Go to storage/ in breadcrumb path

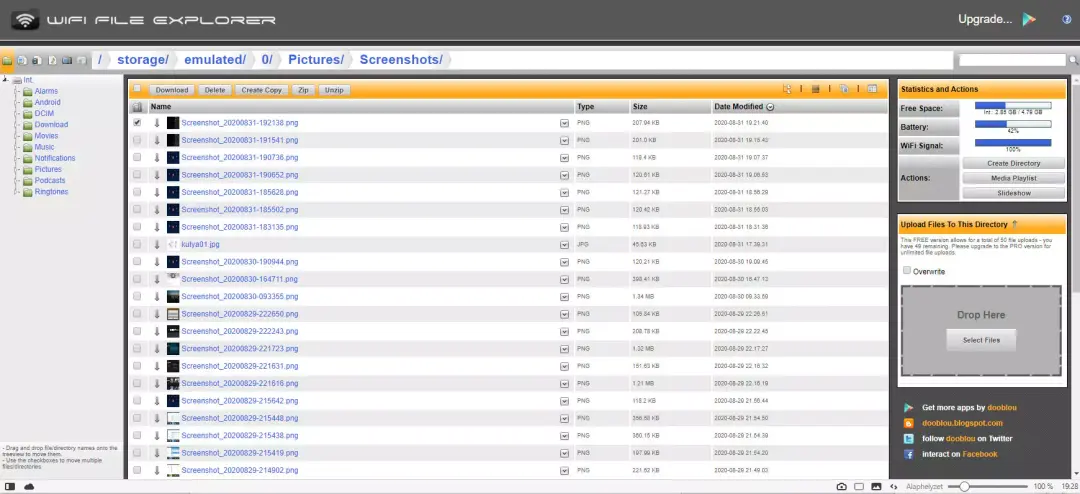coord(143,60)
